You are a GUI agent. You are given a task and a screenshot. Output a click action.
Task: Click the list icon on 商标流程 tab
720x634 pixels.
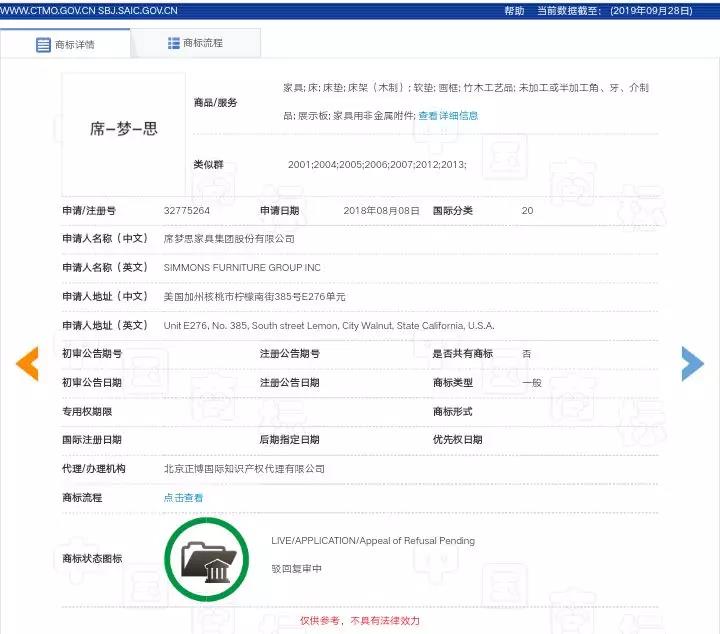pos(174,44)
